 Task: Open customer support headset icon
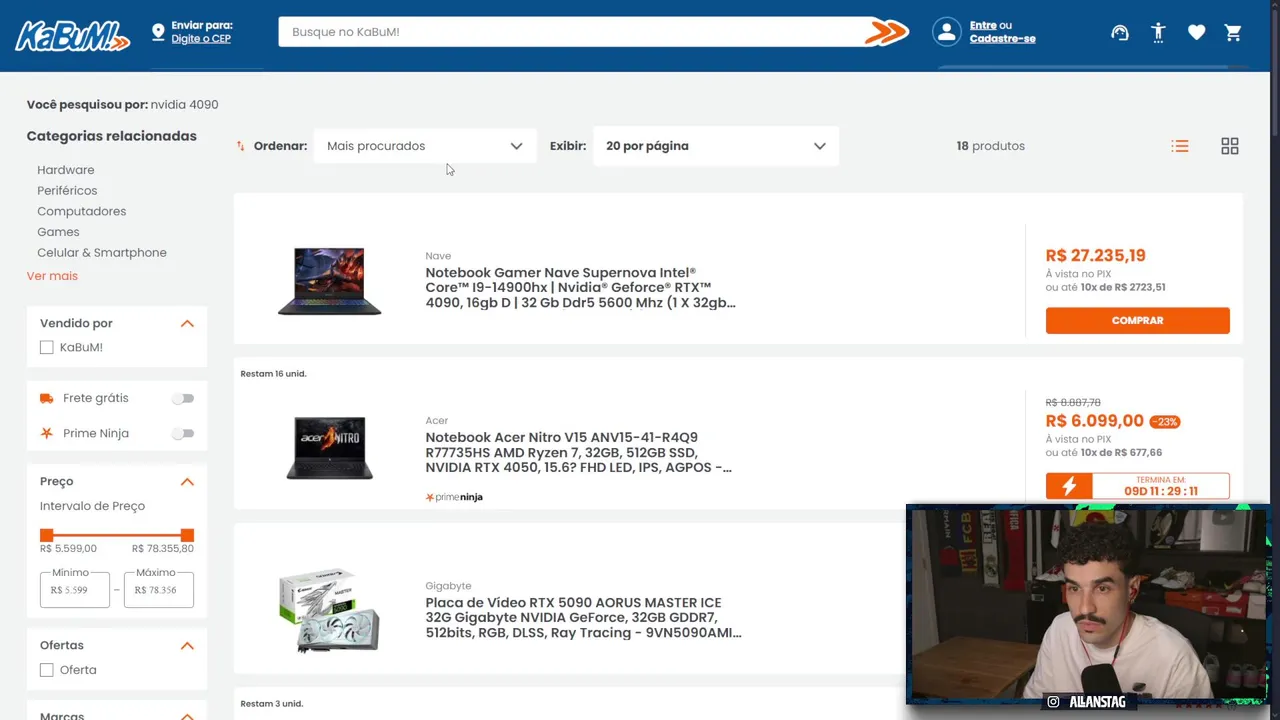[x=1120, y=33]
